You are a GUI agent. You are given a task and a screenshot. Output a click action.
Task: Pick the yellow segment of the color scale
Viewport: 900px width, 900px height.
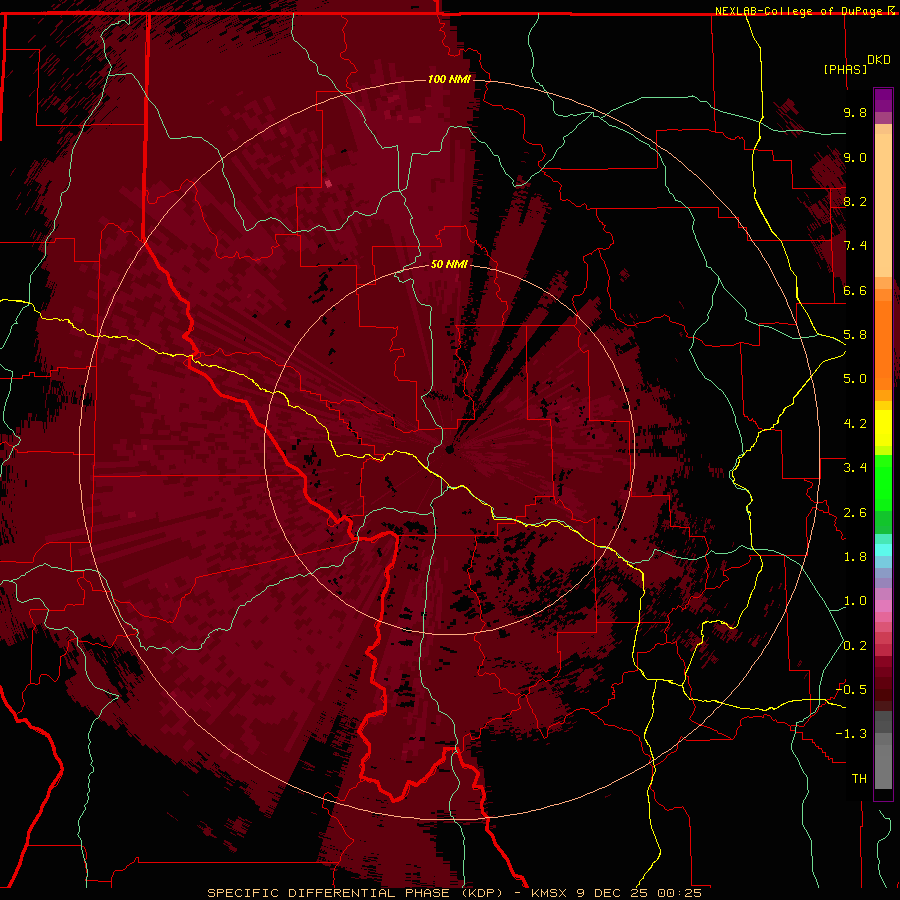883,428
